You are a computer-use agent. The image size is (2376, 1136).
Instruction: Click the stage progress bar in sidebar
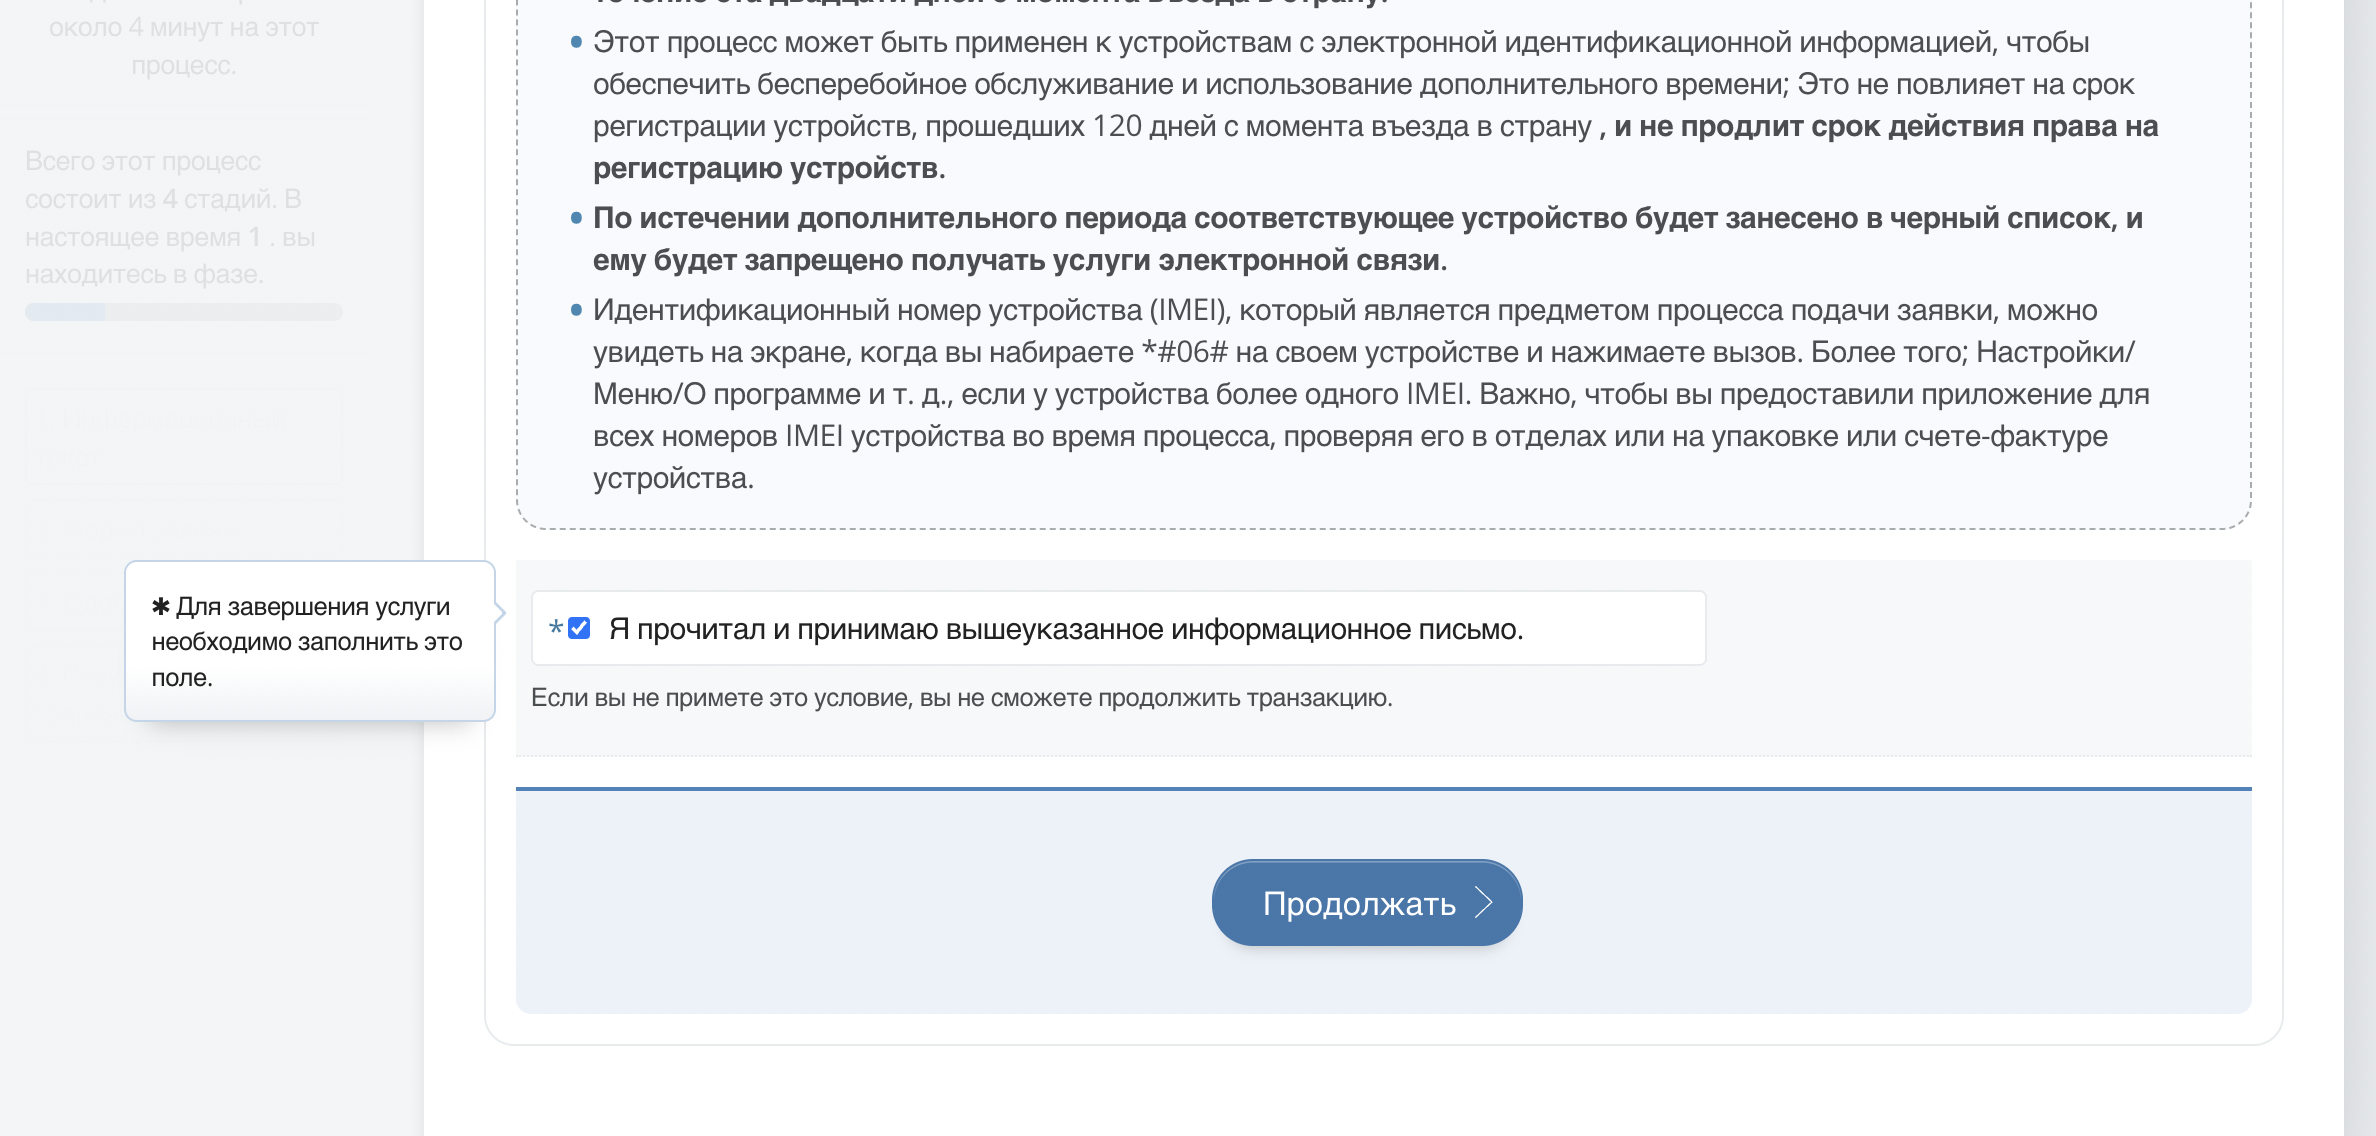click(x=183, y=312)
